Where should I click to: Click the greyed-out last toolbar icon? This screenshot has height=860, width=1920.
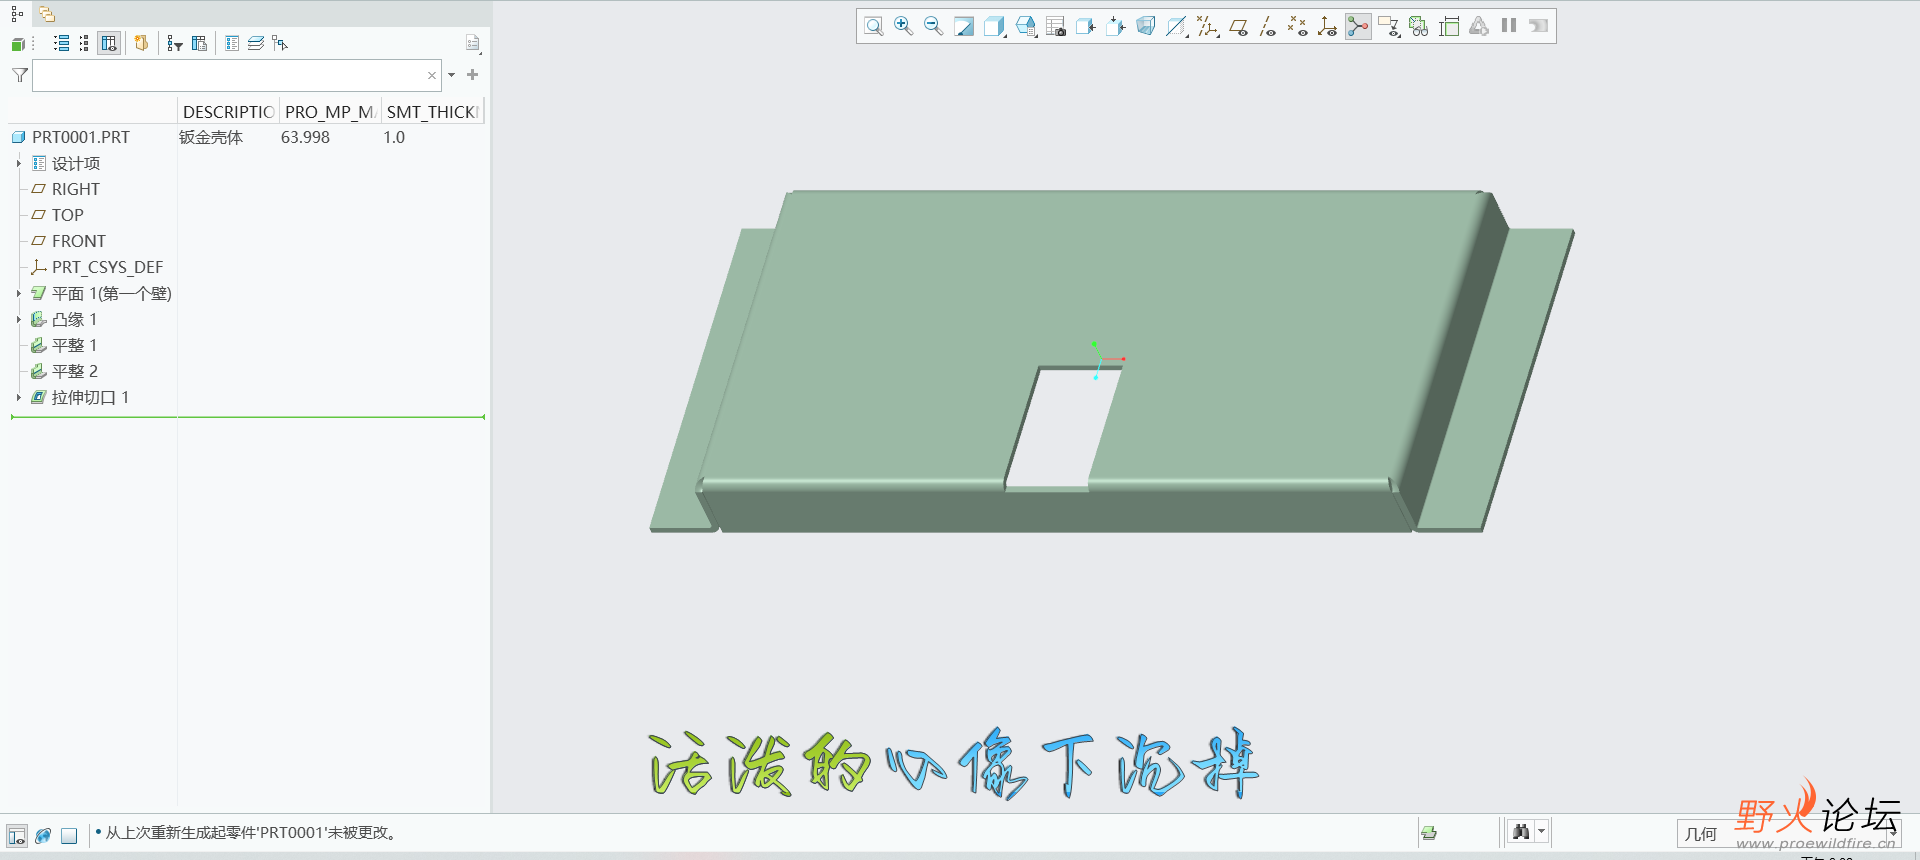pos(1539,26)
